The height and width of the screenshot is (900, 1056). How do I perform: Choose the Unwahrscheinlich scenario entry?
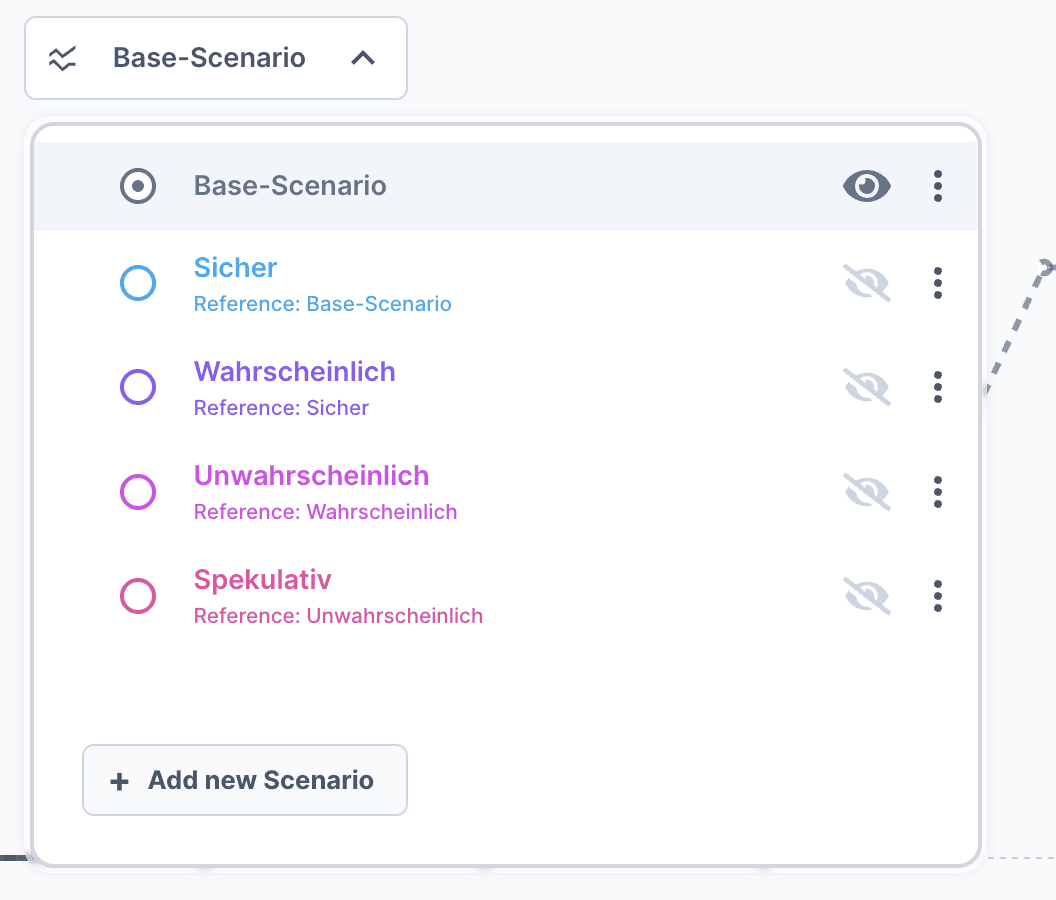[x=311, y=476]
